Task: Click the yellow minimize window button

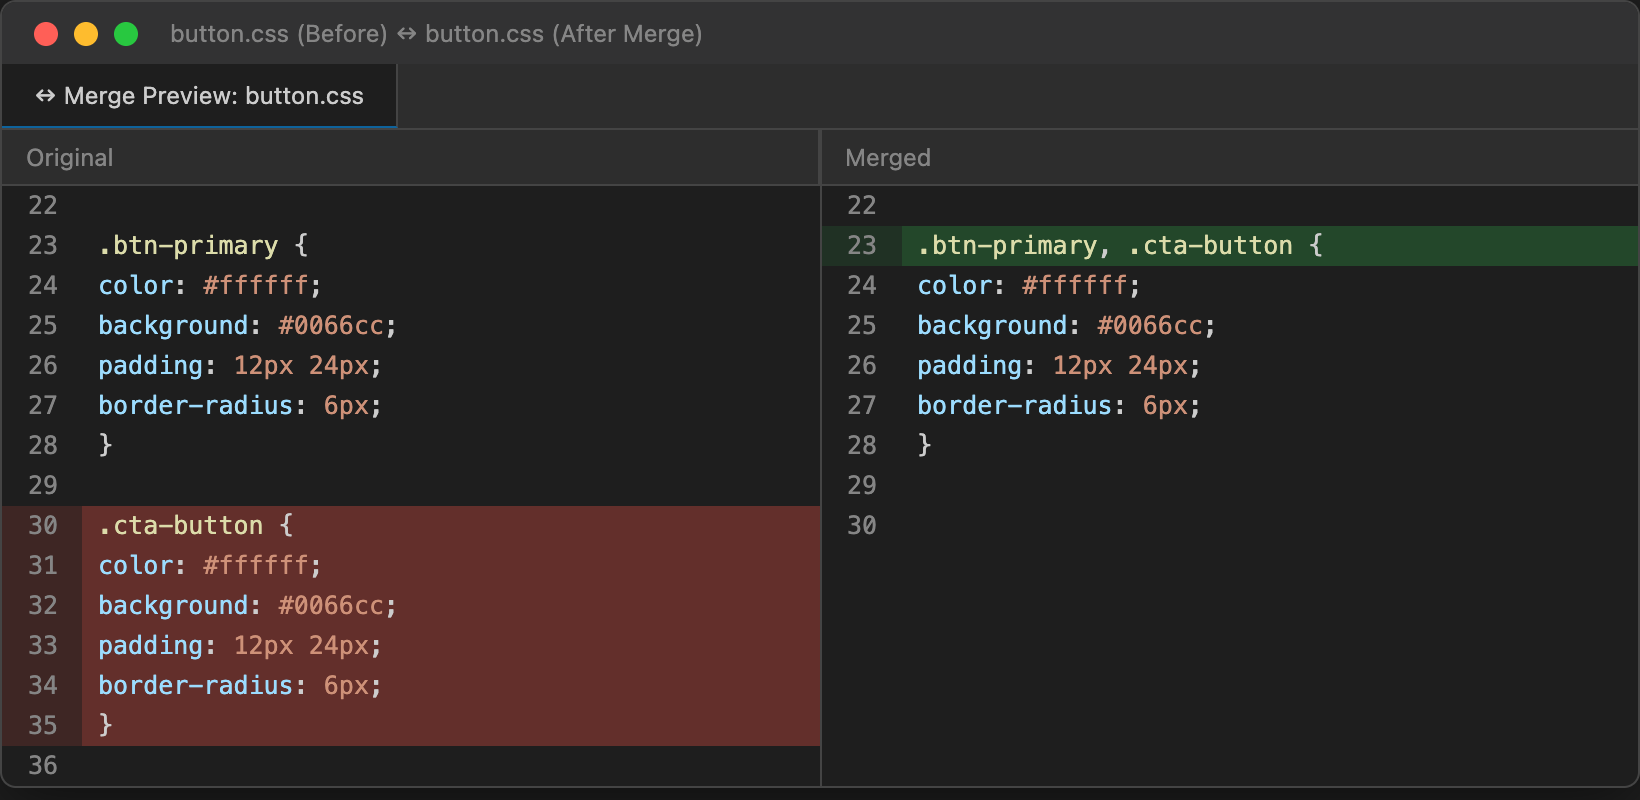Action: [x=86, y=34]
